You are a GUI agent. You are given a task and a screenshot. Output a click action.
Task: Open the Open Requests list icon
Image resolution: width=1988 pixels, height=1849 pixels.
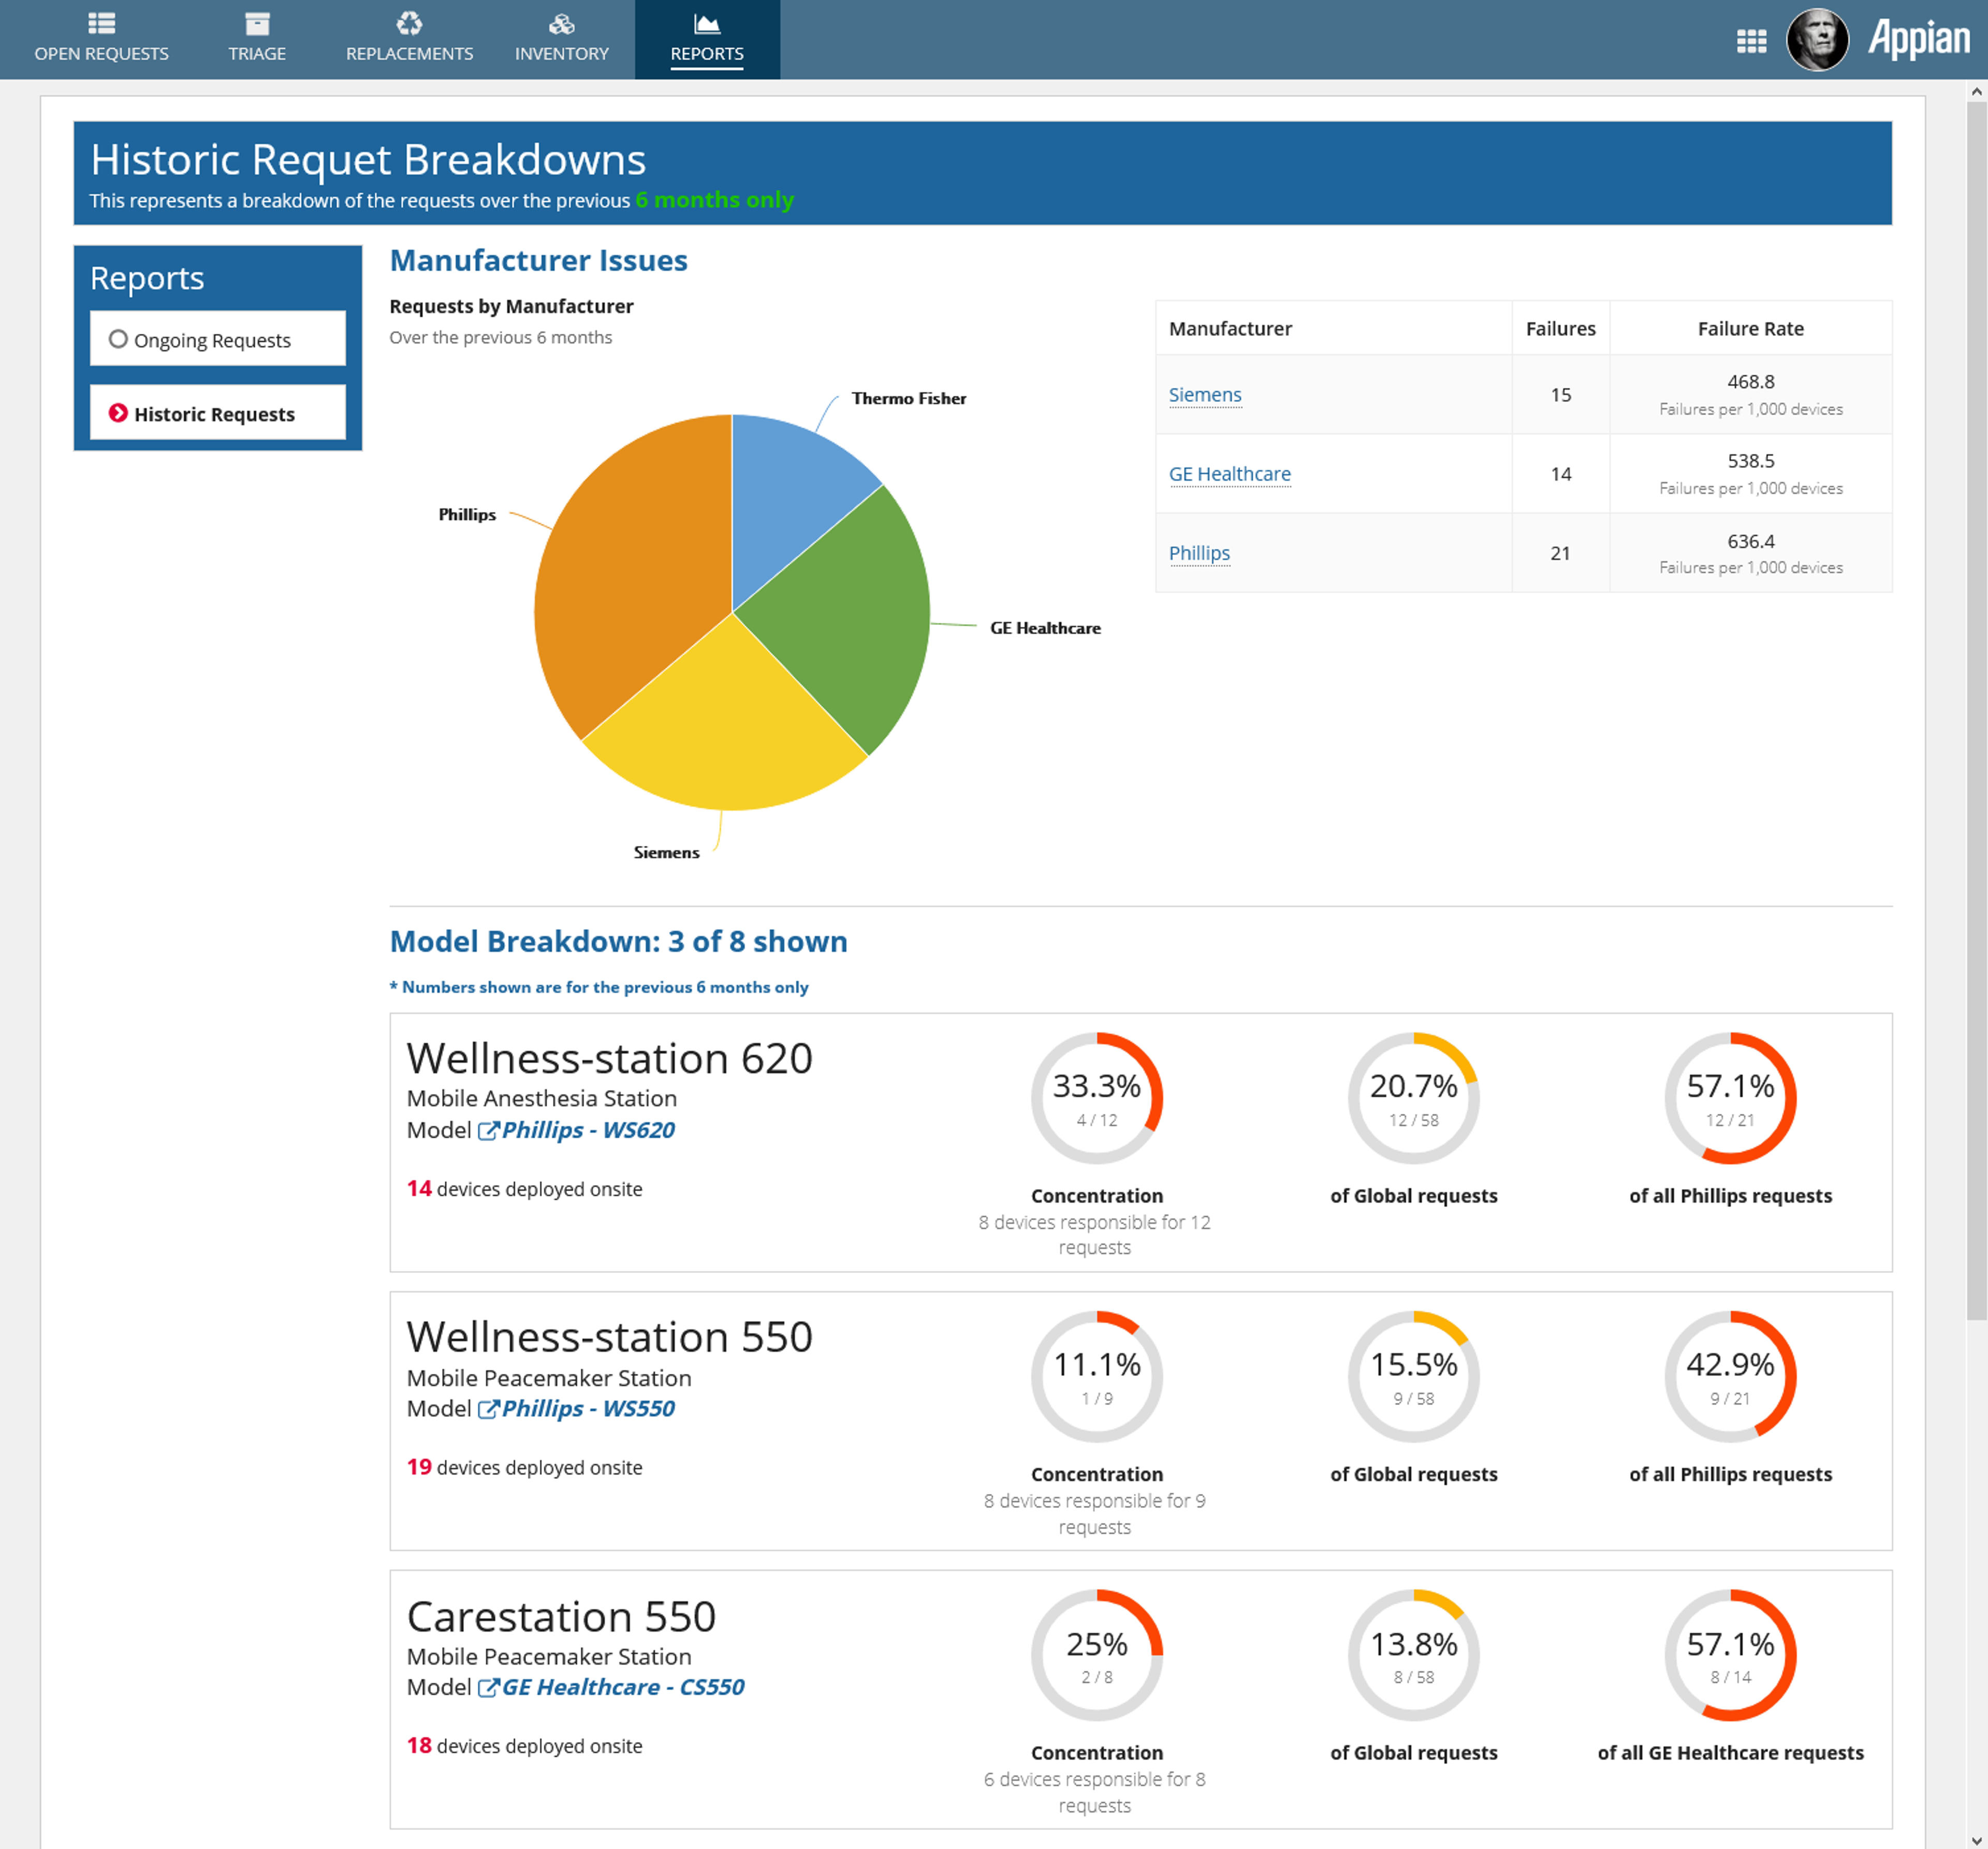coord(101,22)
